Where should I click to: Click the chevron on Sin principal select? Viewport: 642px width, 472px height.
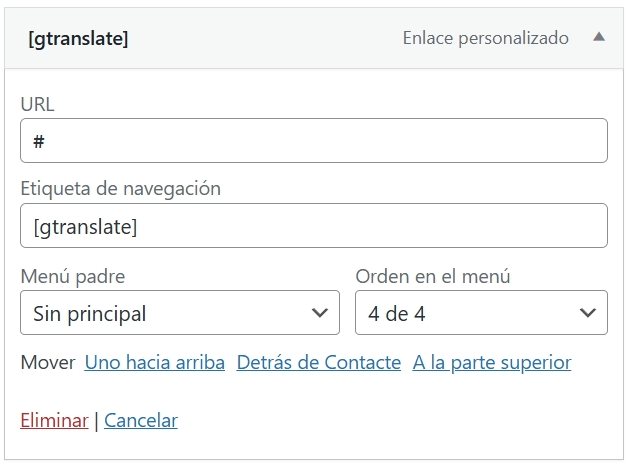pyautogui.click(x=320, y=313)
